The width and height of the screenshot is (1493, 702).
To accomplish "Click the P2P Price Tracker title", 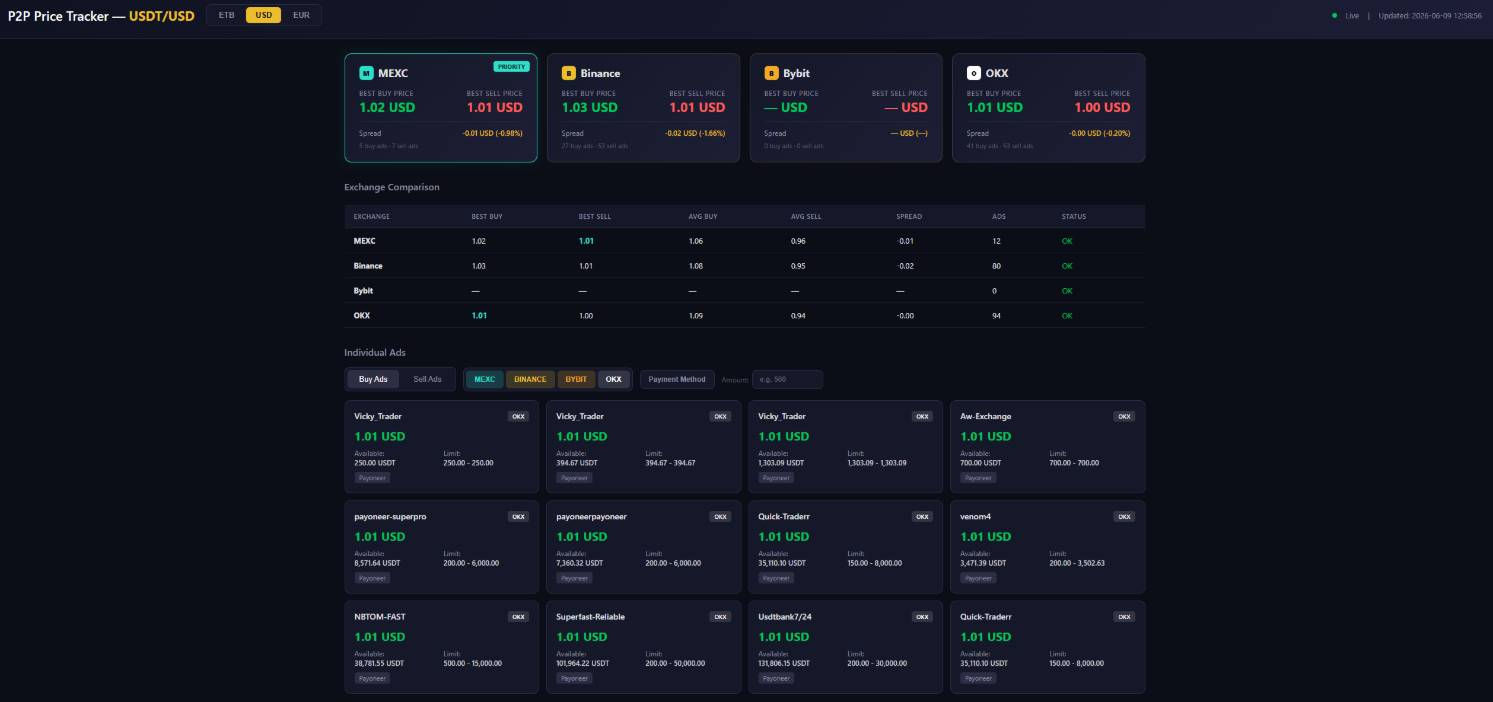I will click(x=101, y=16).
